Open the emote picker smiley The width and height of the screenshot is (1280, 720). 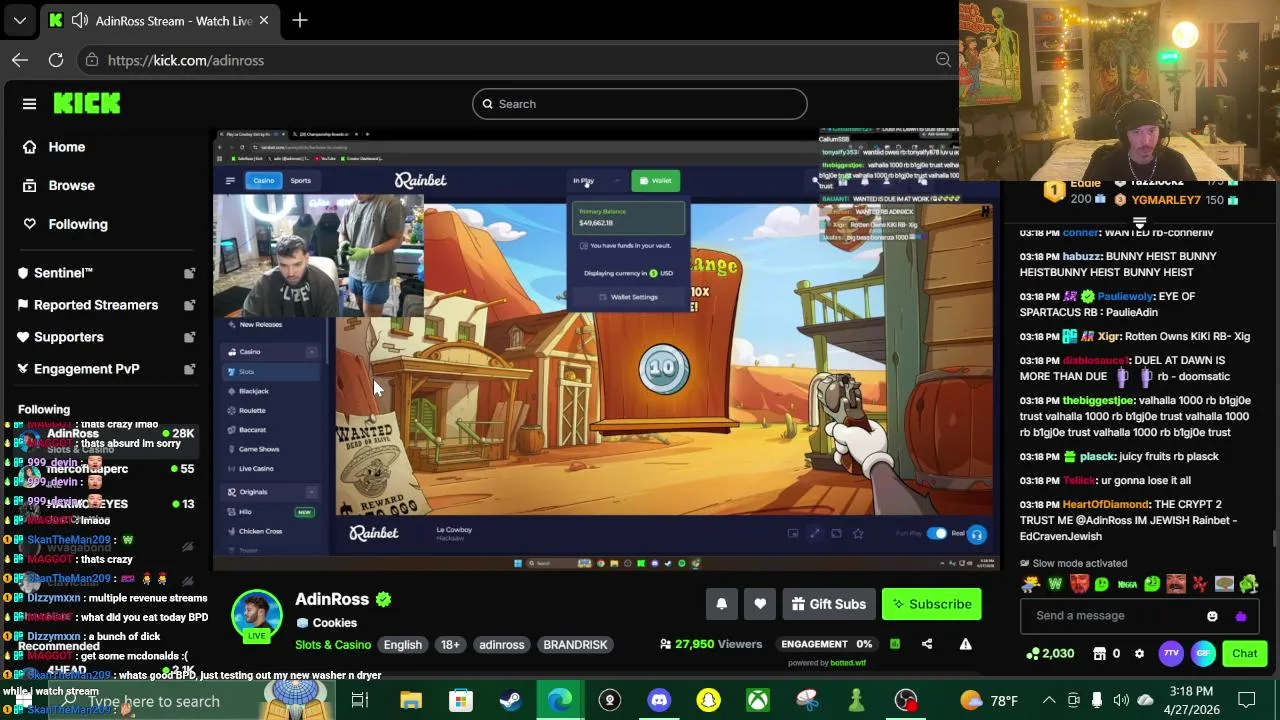point(1212,616)
